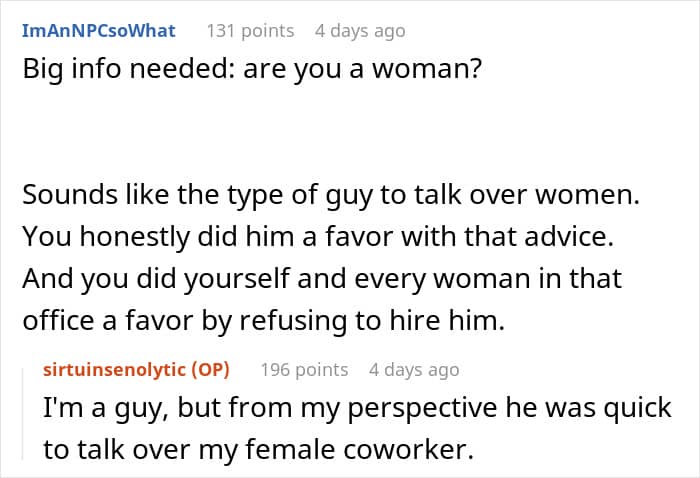Click the (OP) tag beside sirtuinsenolytic
700x478 pixels.
pyautogui.click(x=210, y=370)
